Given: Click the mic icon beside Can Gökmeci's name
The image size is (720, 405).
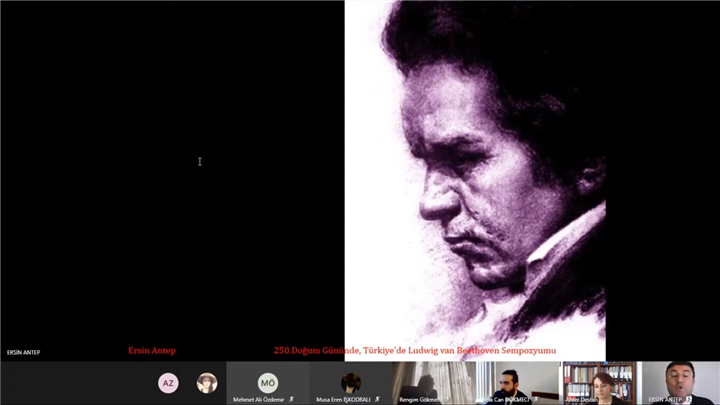Looking at the screenshot, I should click(536, 399).
